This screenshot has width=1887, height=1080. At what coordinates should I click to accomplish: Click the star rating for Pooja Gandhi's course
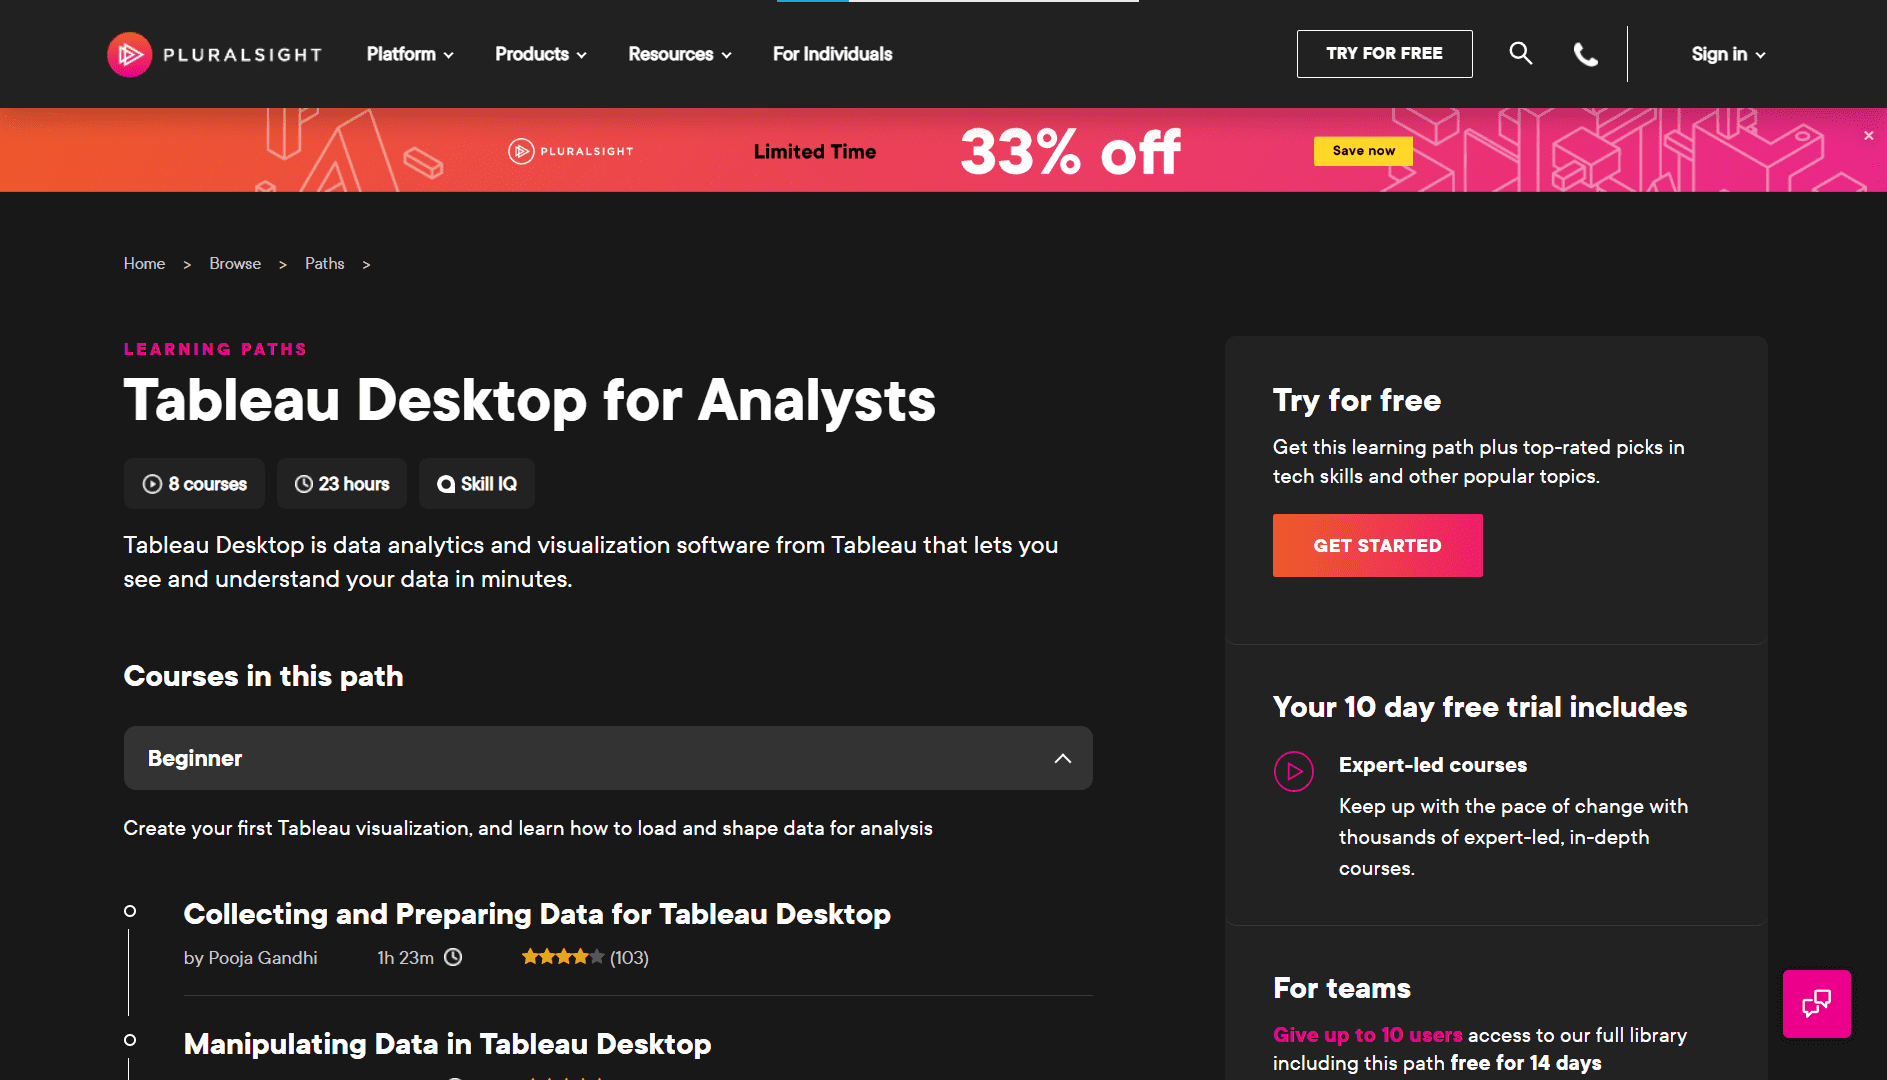click(562, 957)
